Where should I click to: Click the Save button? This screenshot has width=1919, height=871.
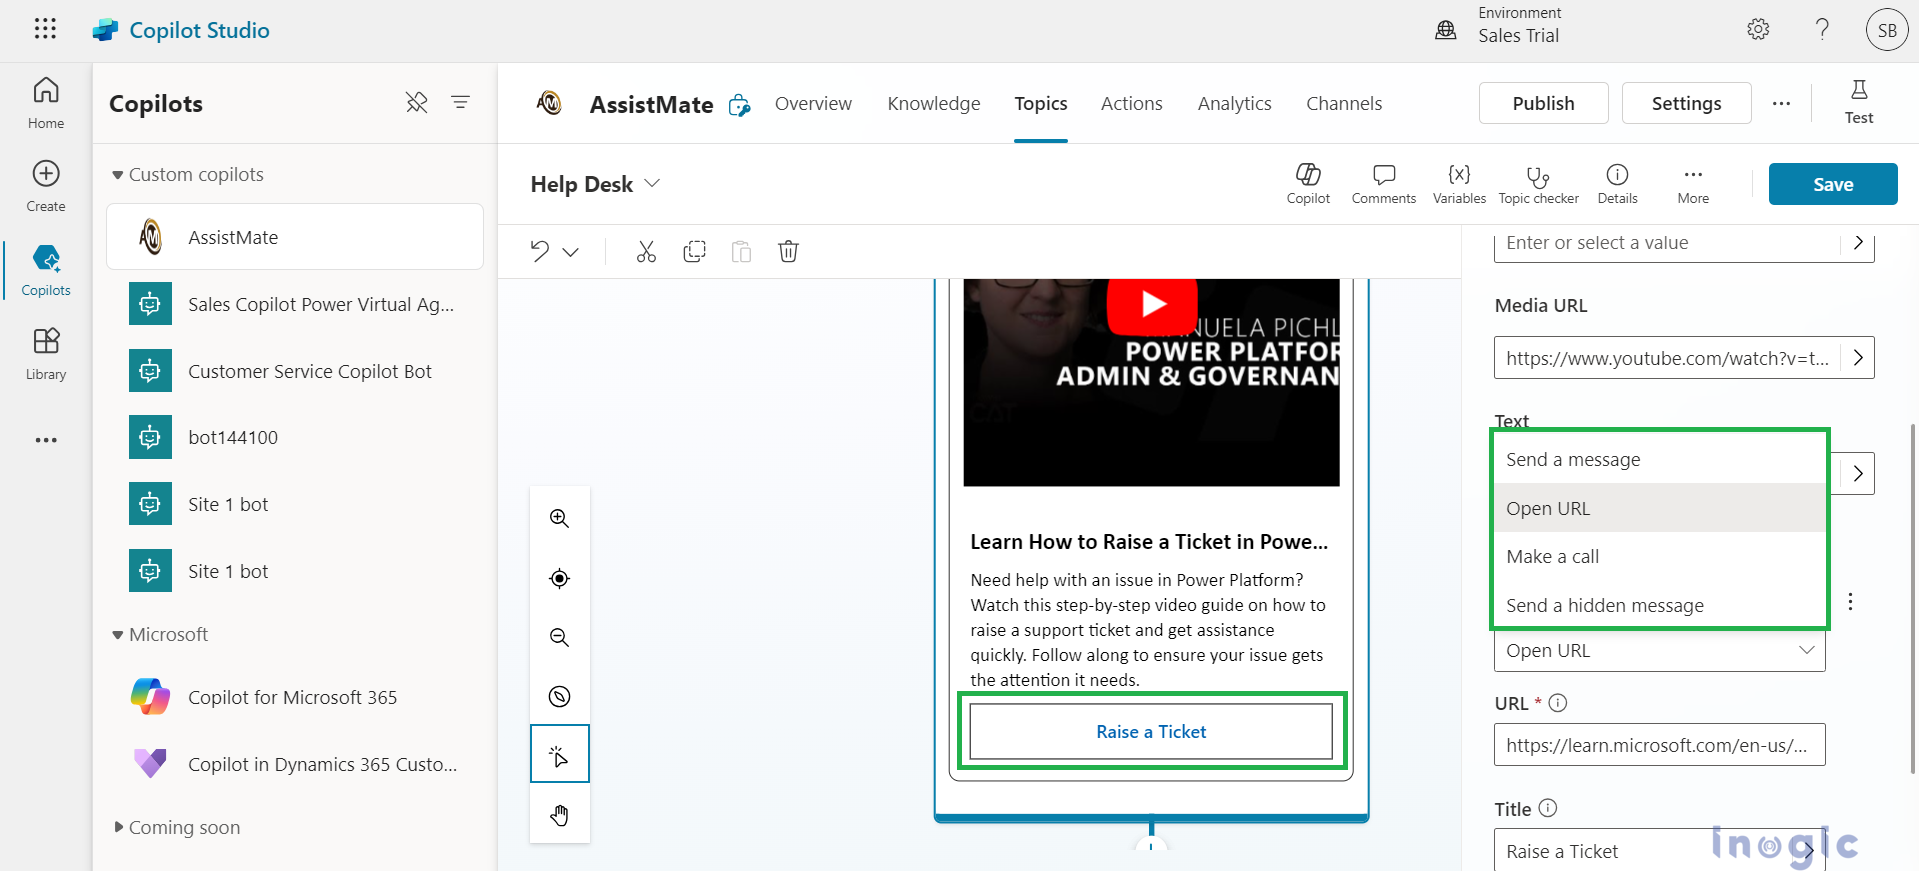[1832, 184]
